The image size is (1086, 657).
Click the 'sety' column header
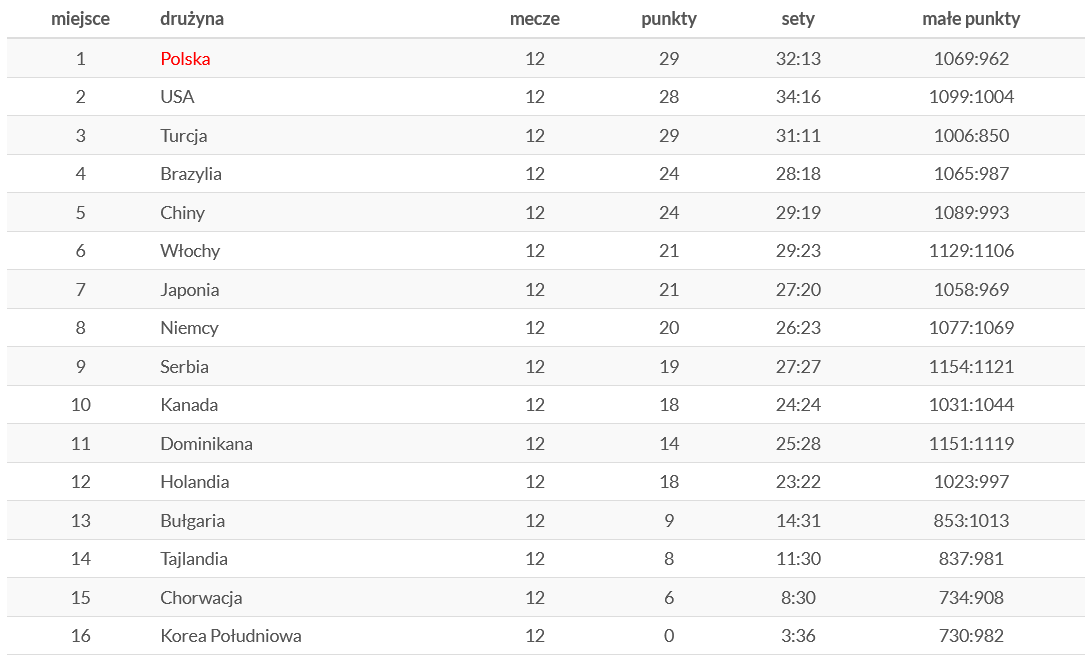pos(798,19)
